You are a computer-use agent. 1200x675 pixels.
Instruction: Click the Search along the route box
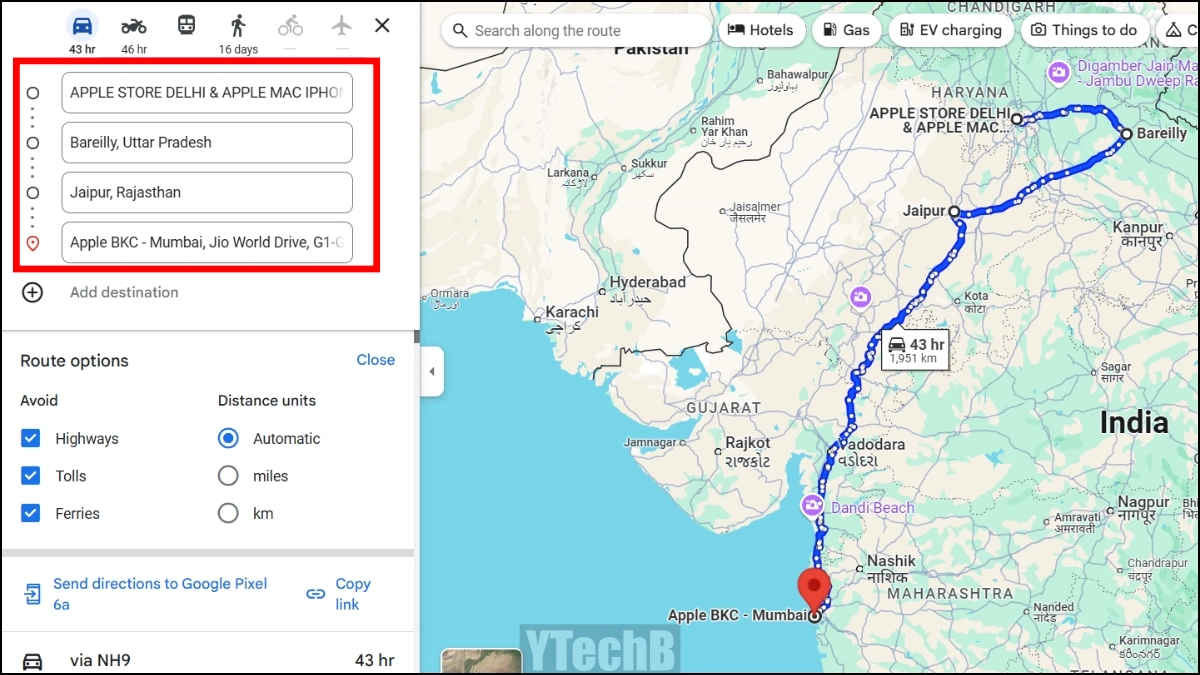576,31
